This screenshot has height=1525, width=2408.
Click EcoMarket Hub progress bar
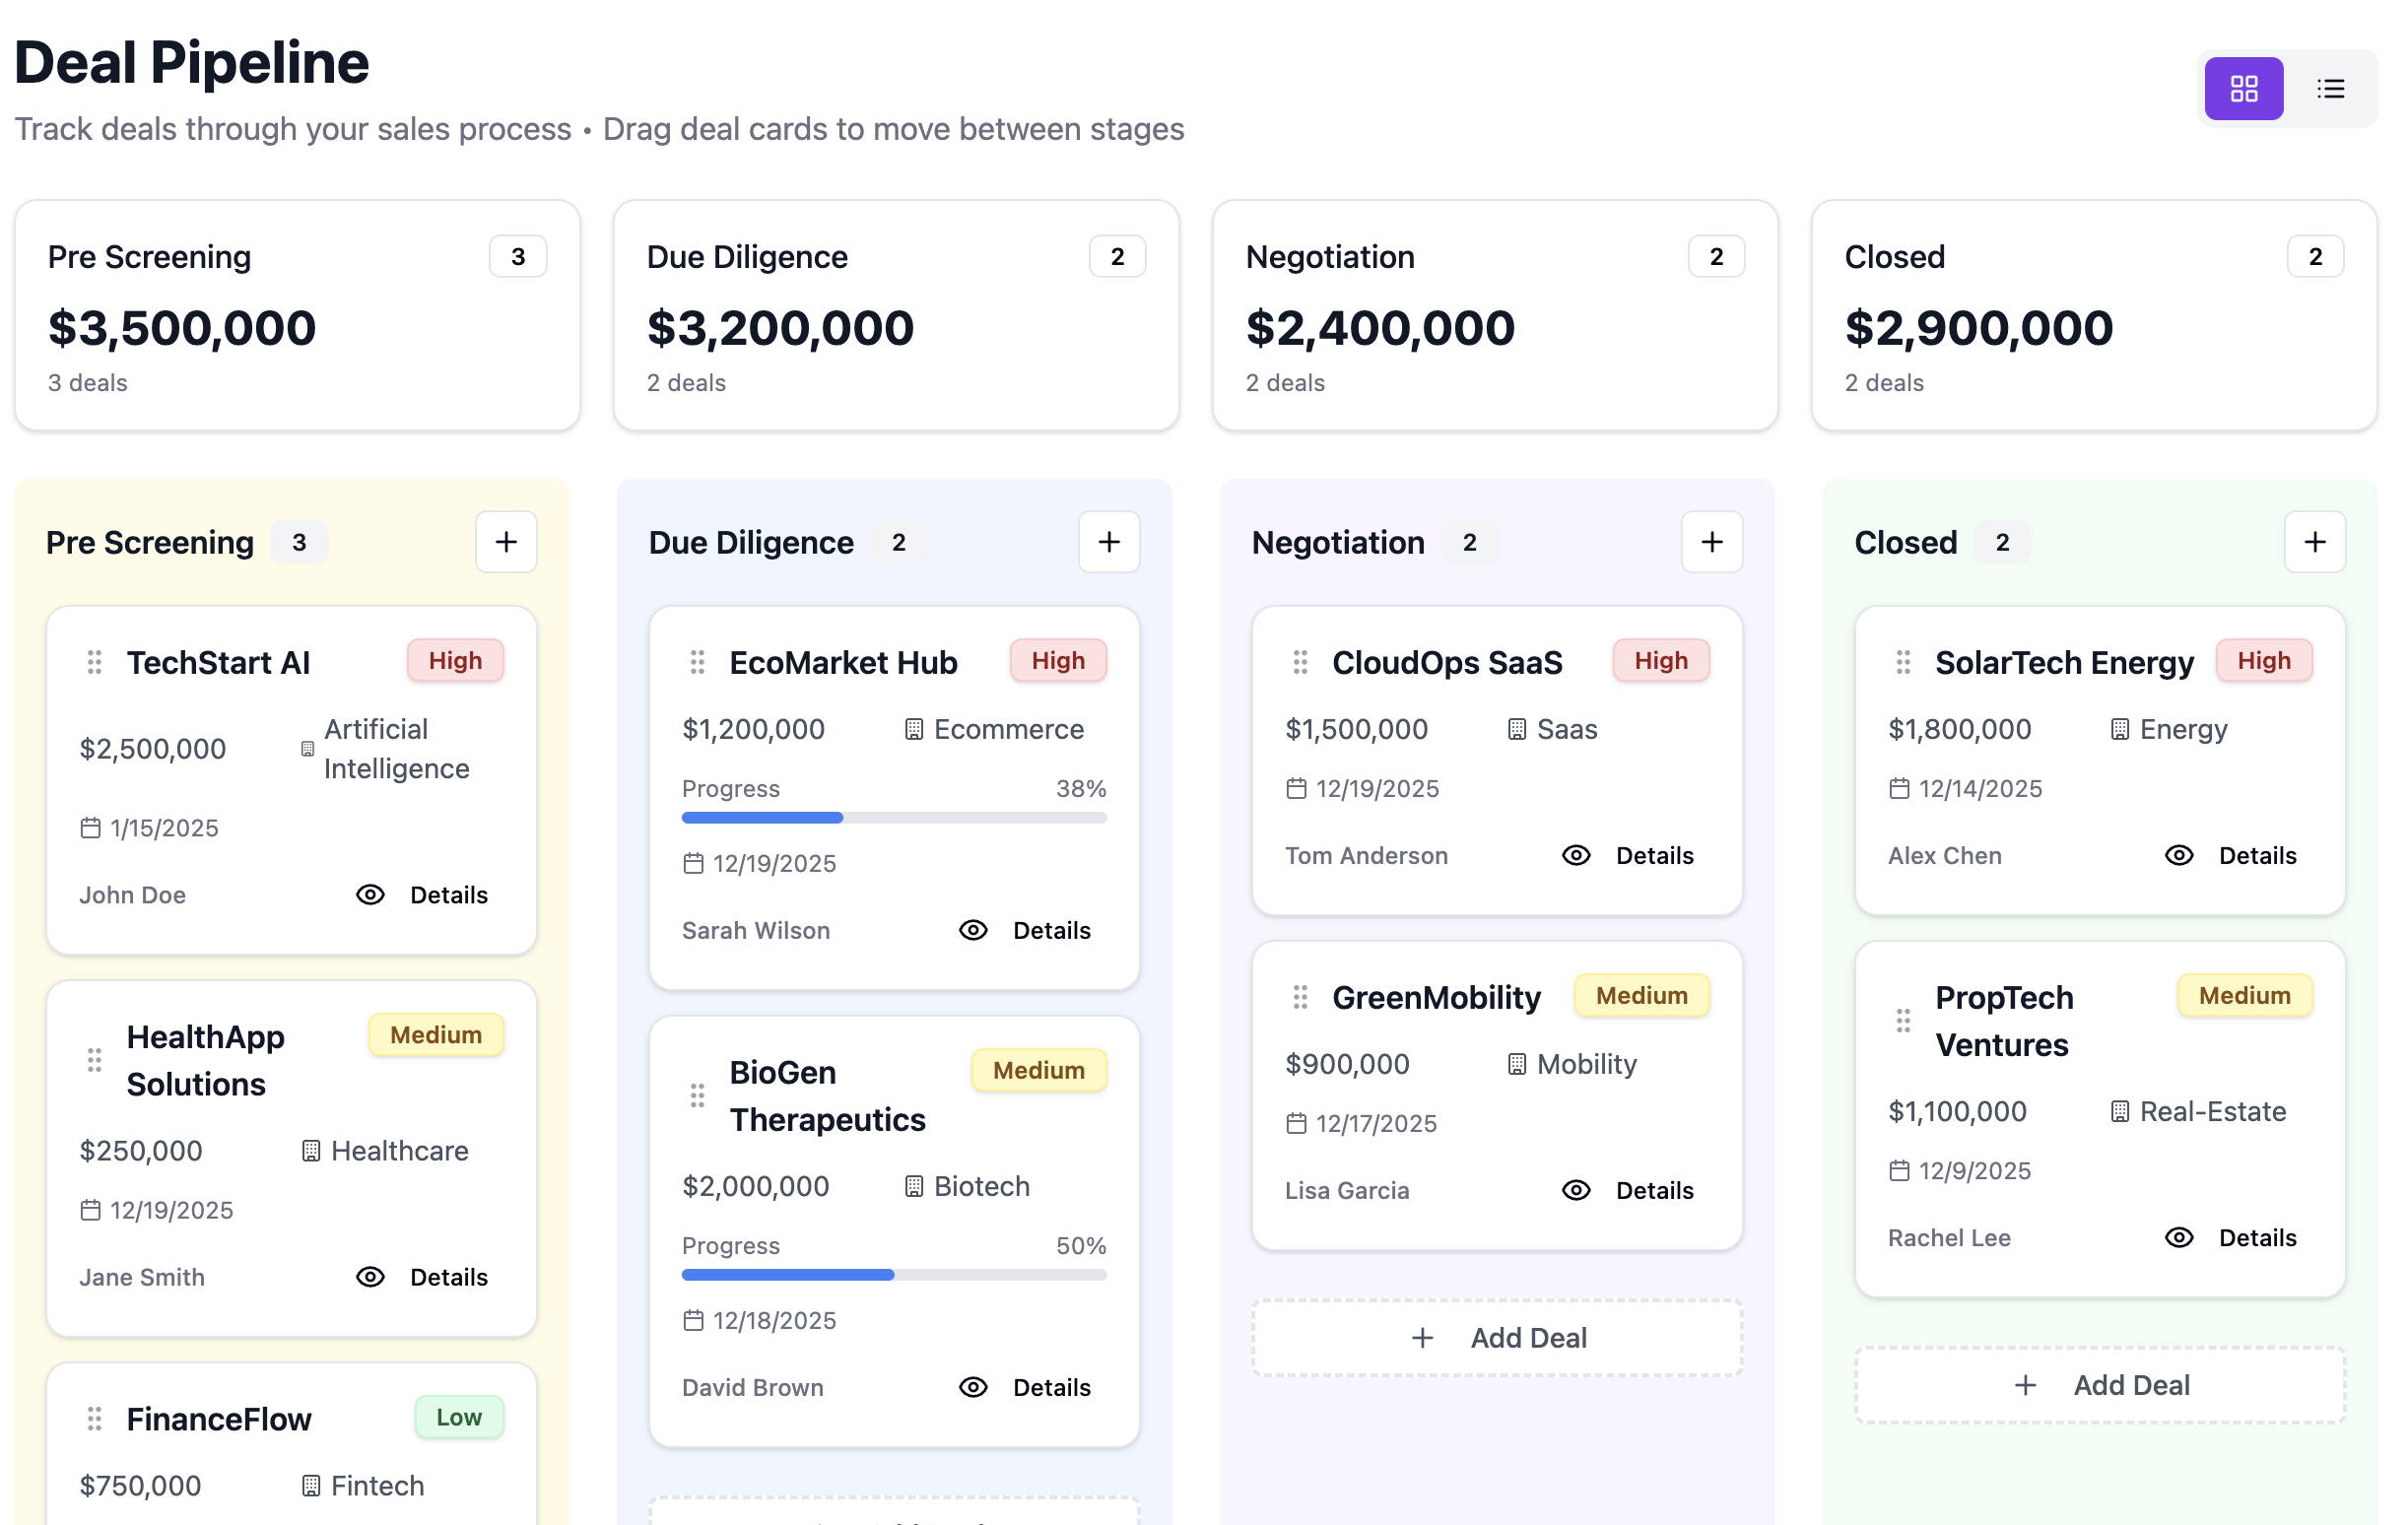(x=893, y=818)
